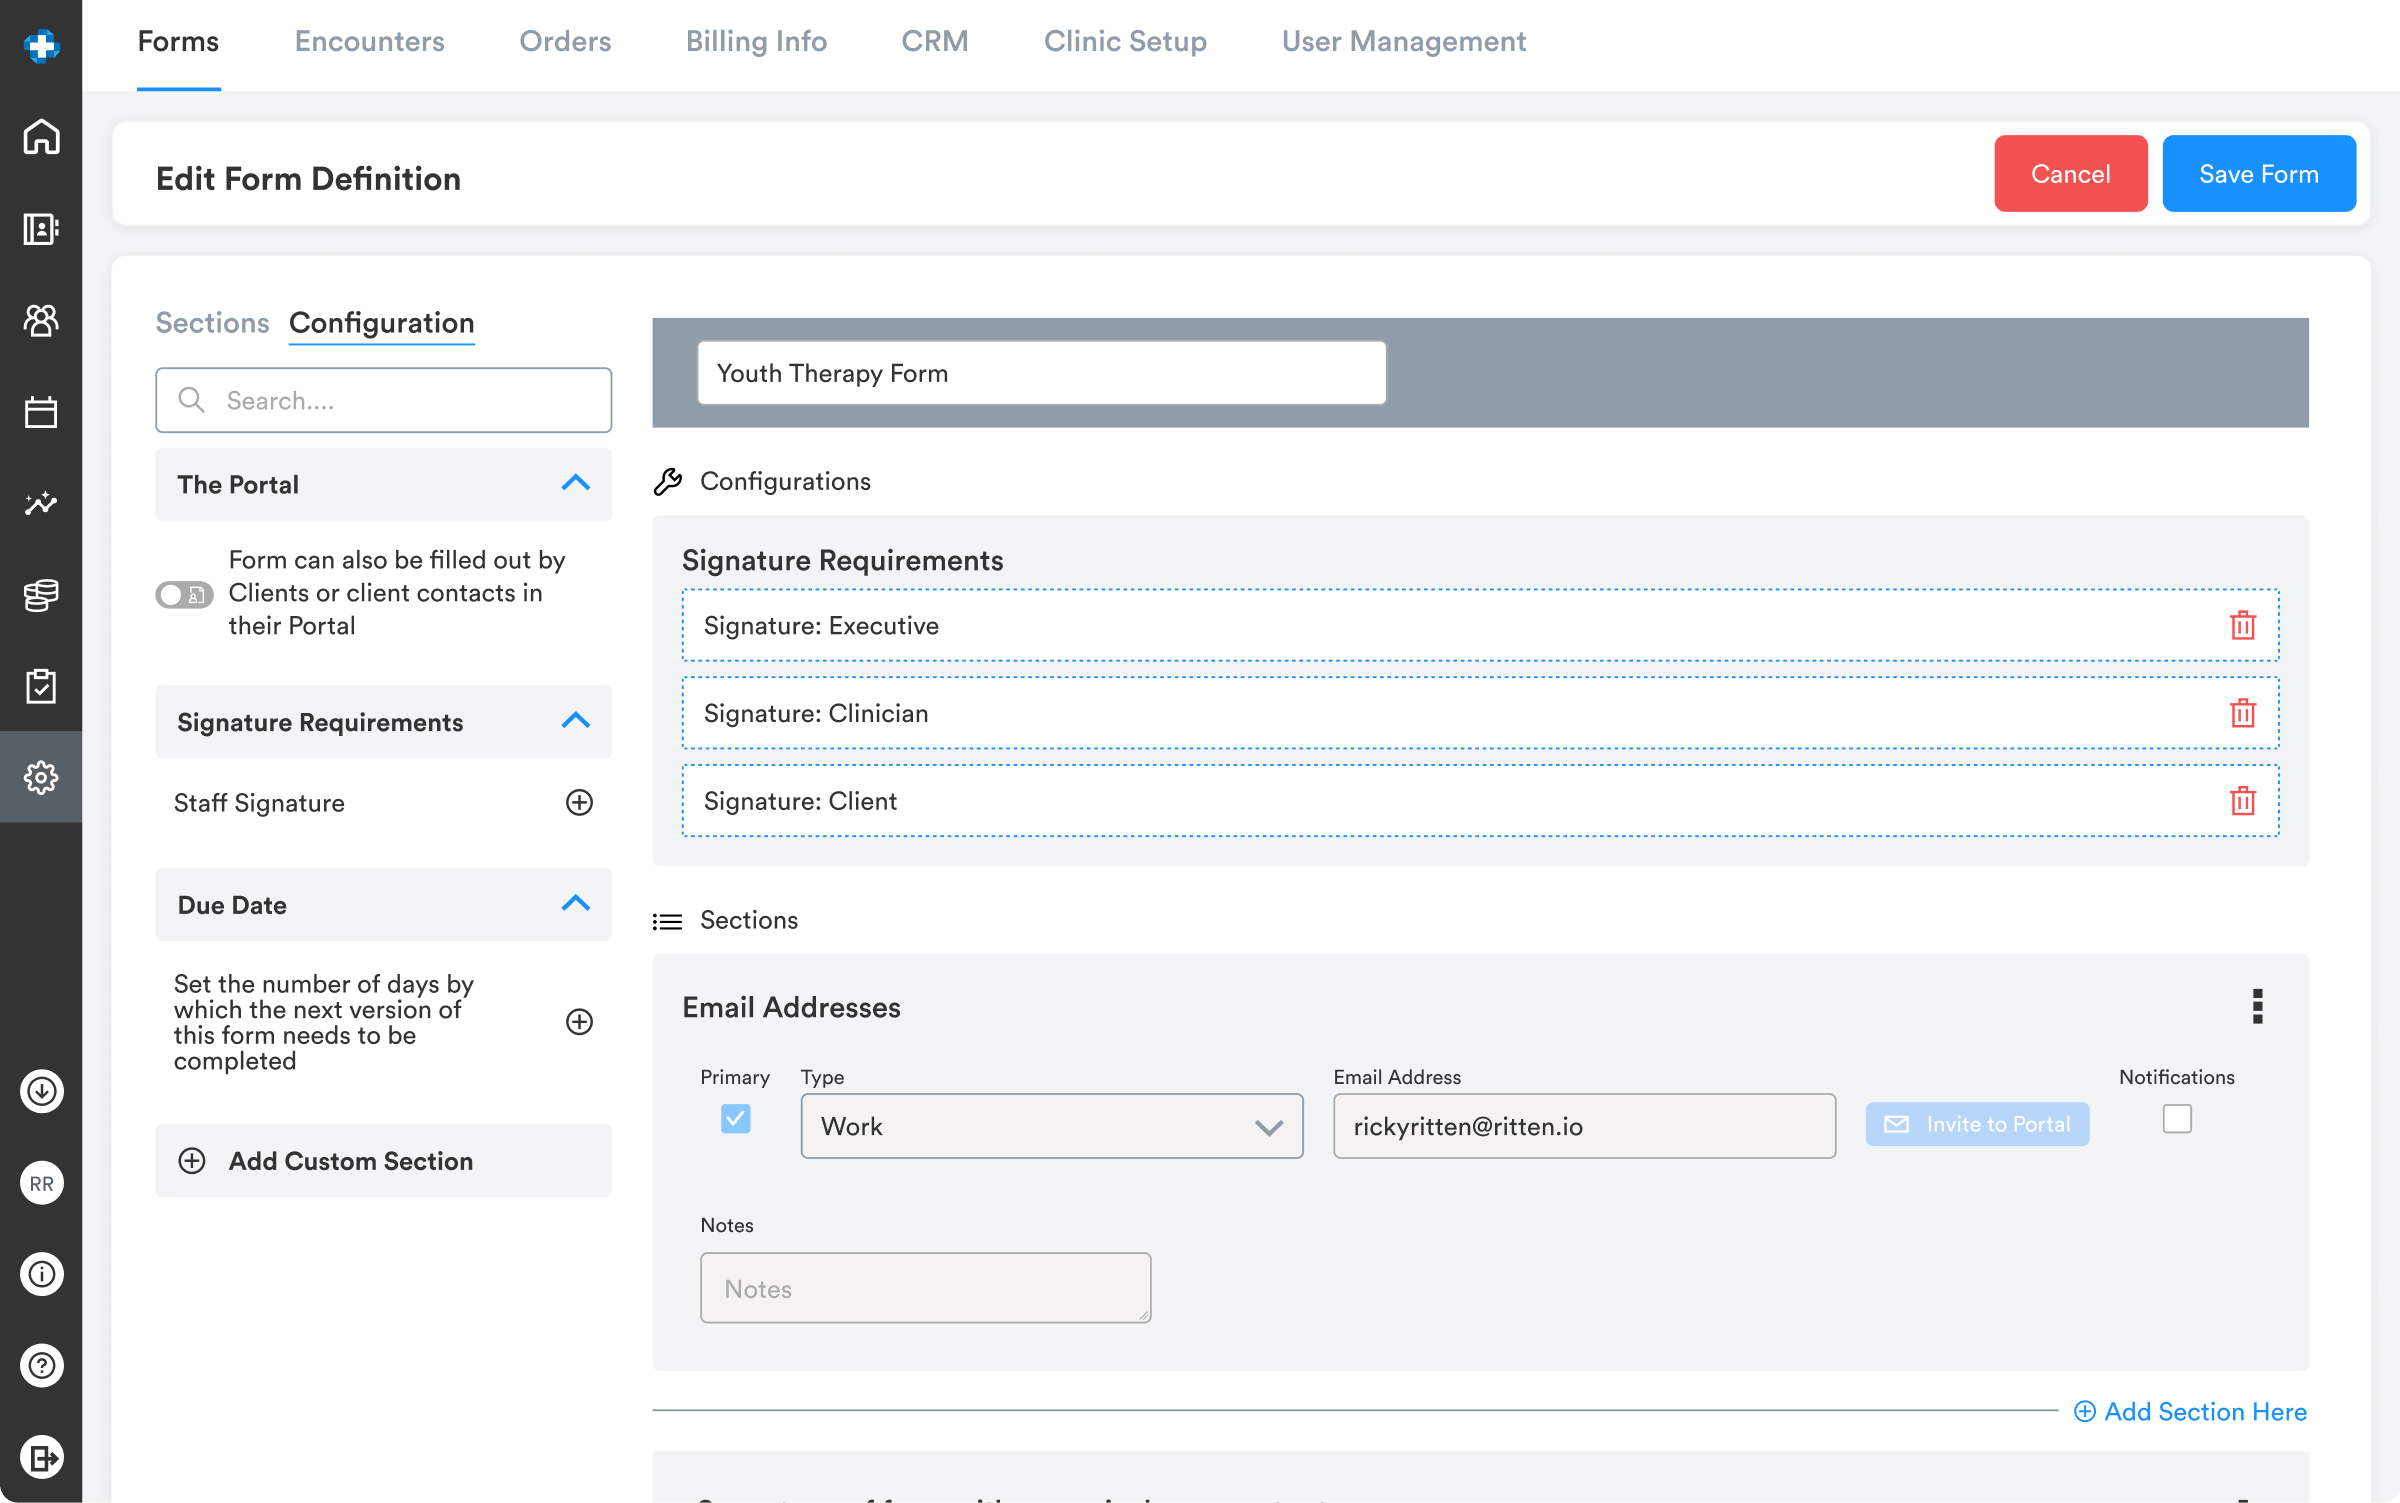Image resolution: width=2400 pixels, height=1503 pixels.
Task: Click the logout icon in sidebar
Action: click(41, 1457)
